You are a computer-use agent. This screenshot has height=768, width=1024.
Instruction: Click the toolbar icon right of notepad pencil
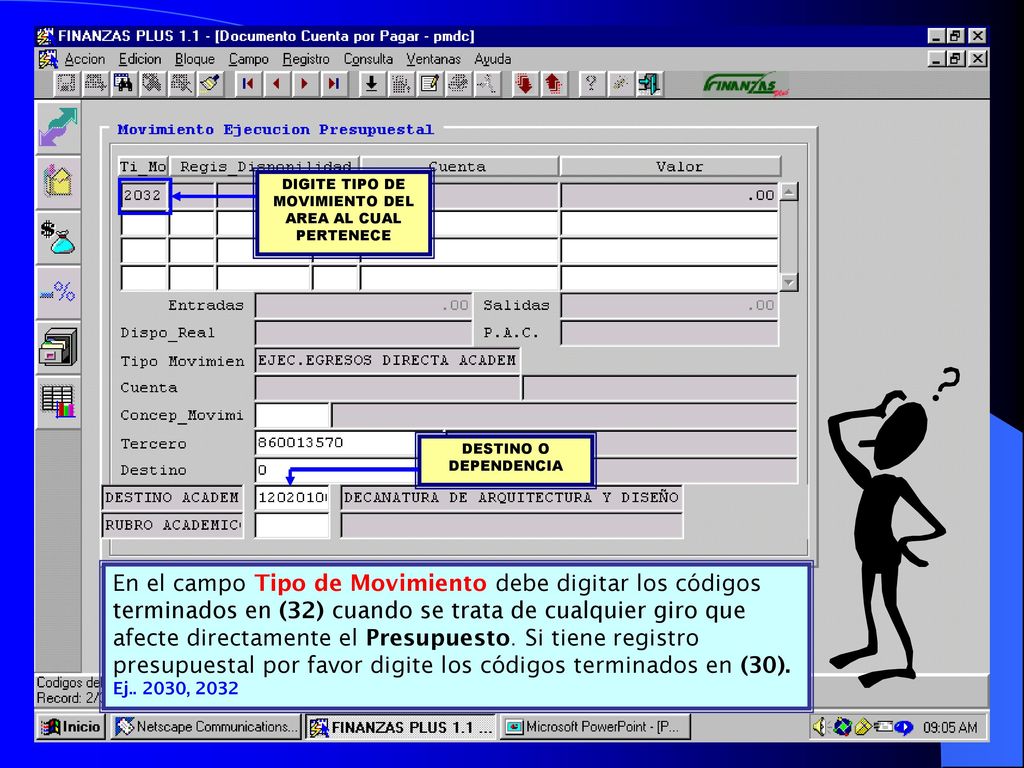coord(458,84)
